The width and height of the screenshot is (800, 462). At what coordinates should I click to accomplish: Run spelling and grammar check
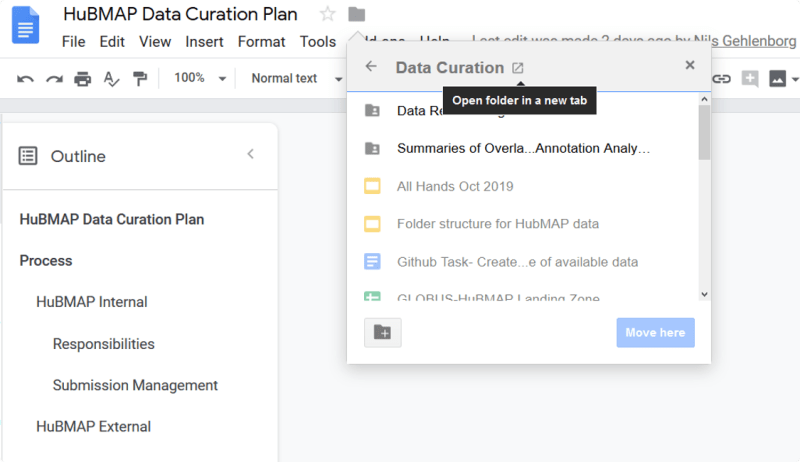pyautogui.click(x=112, y=78)
